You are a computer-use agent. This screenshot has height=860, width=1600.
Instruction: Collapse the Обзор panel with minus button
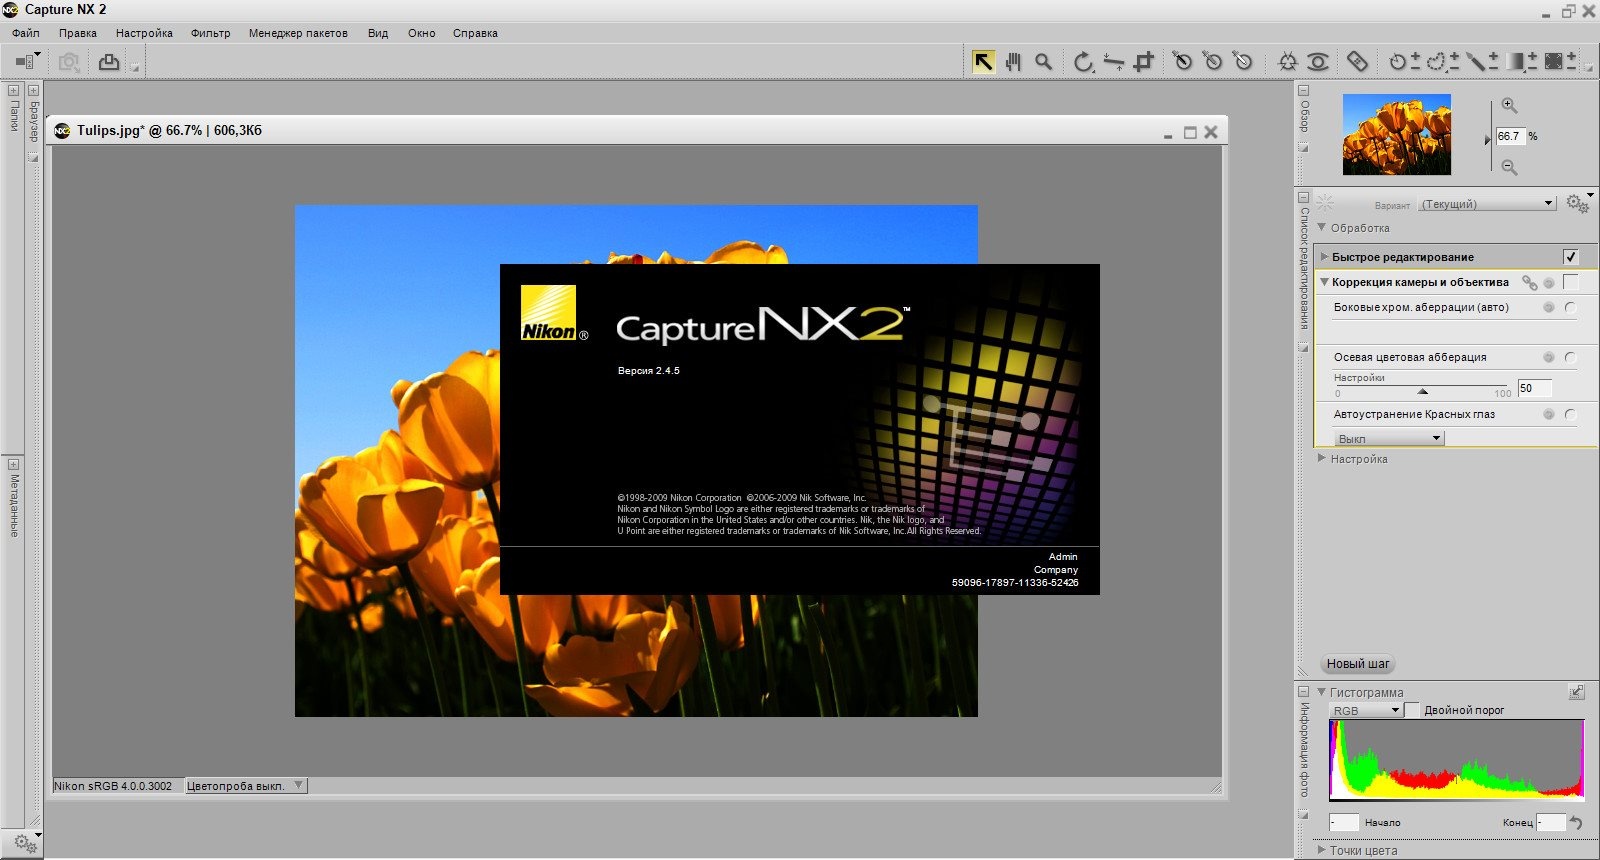pyautogui.click(x=1303, y=90)
